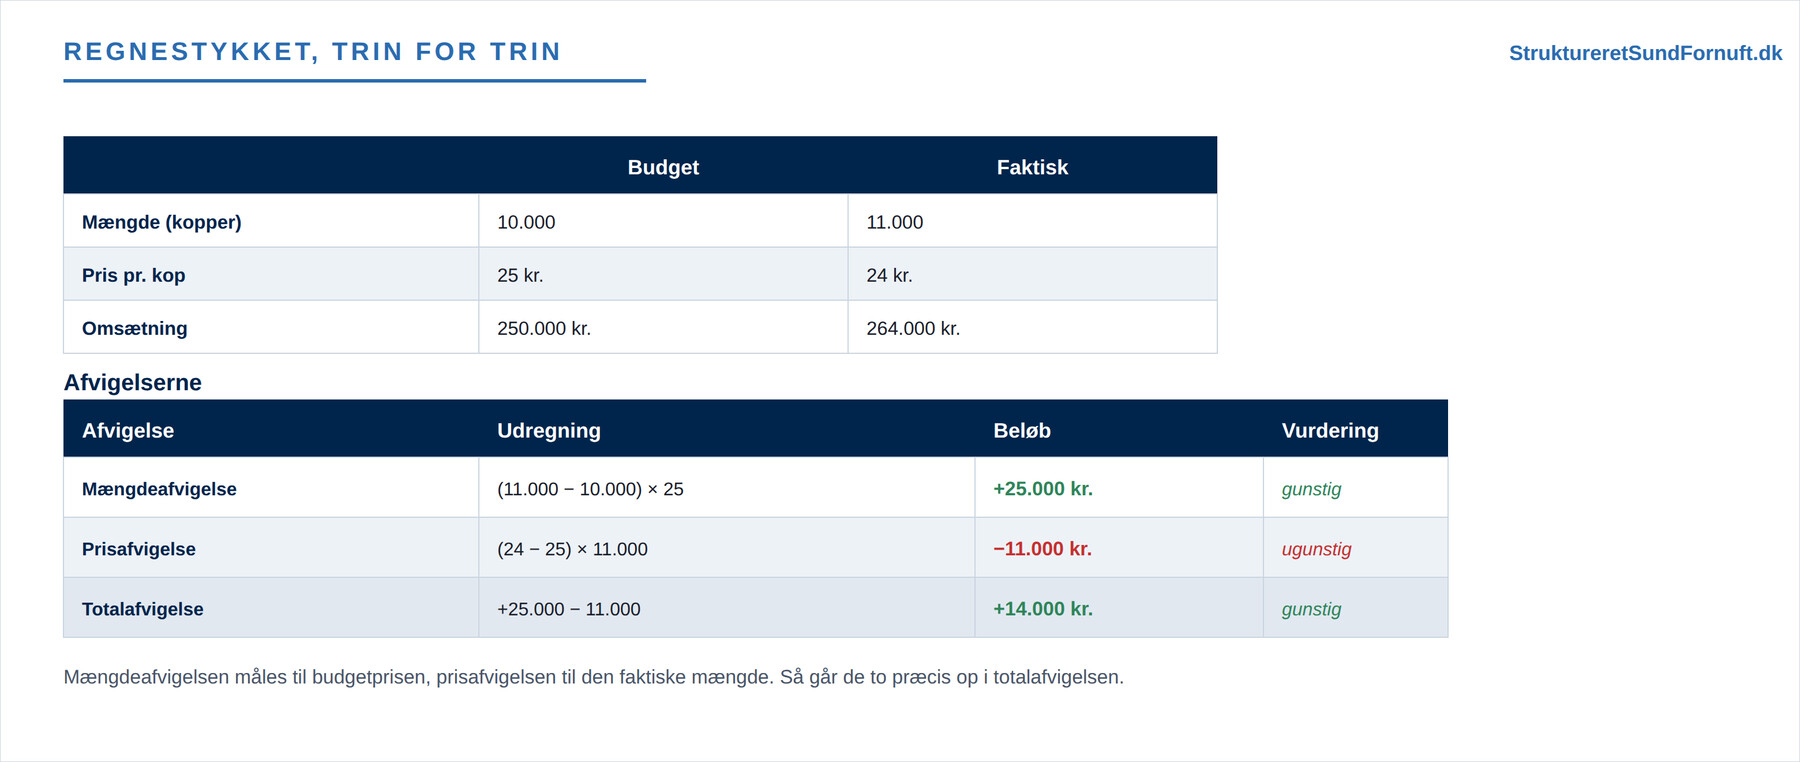Select the budget quantity 10.000 cell
This screenshot has height=762, width=1800.
click(x=663, y=221)
